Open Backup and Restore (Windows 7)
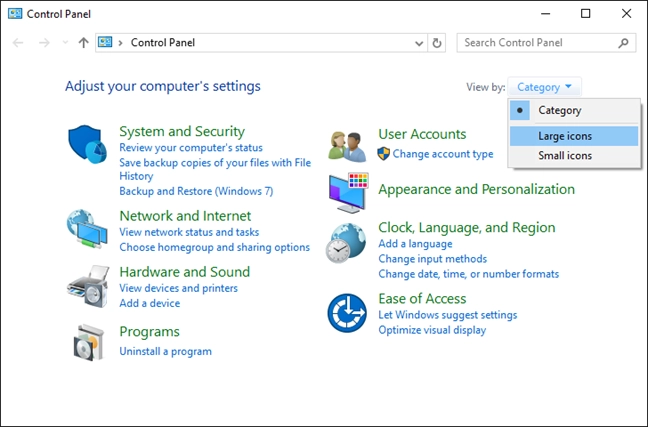Screen dimensions: 648x427 coord(196,191)
